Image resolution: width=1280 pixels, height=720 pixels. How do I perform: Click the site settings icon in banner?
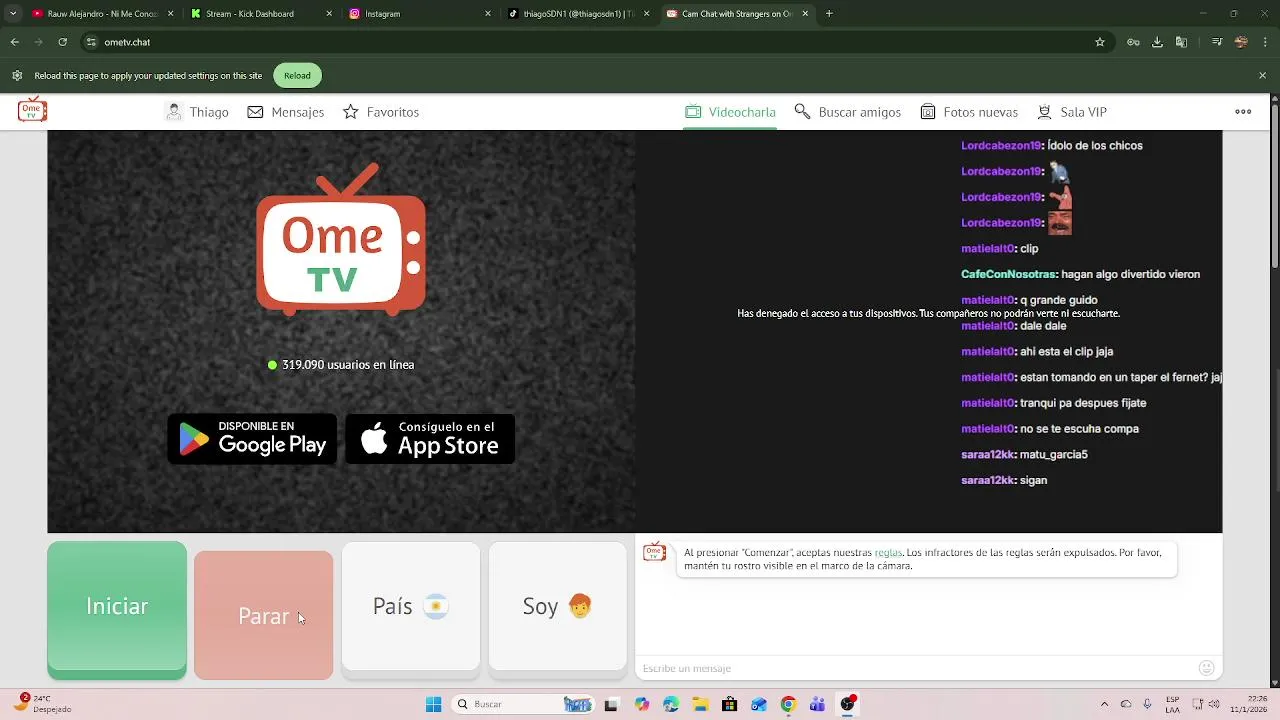point(17,75)
